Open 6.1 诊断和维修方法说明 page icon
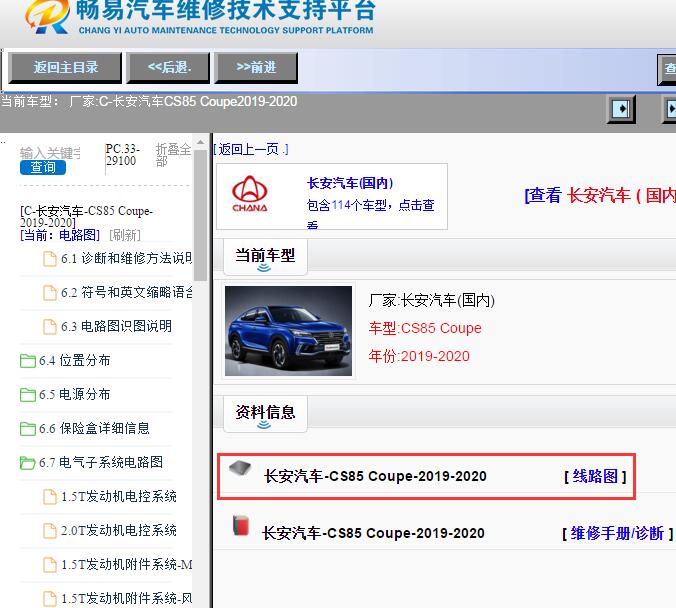The image size is (676, 608). coord(50,259)
